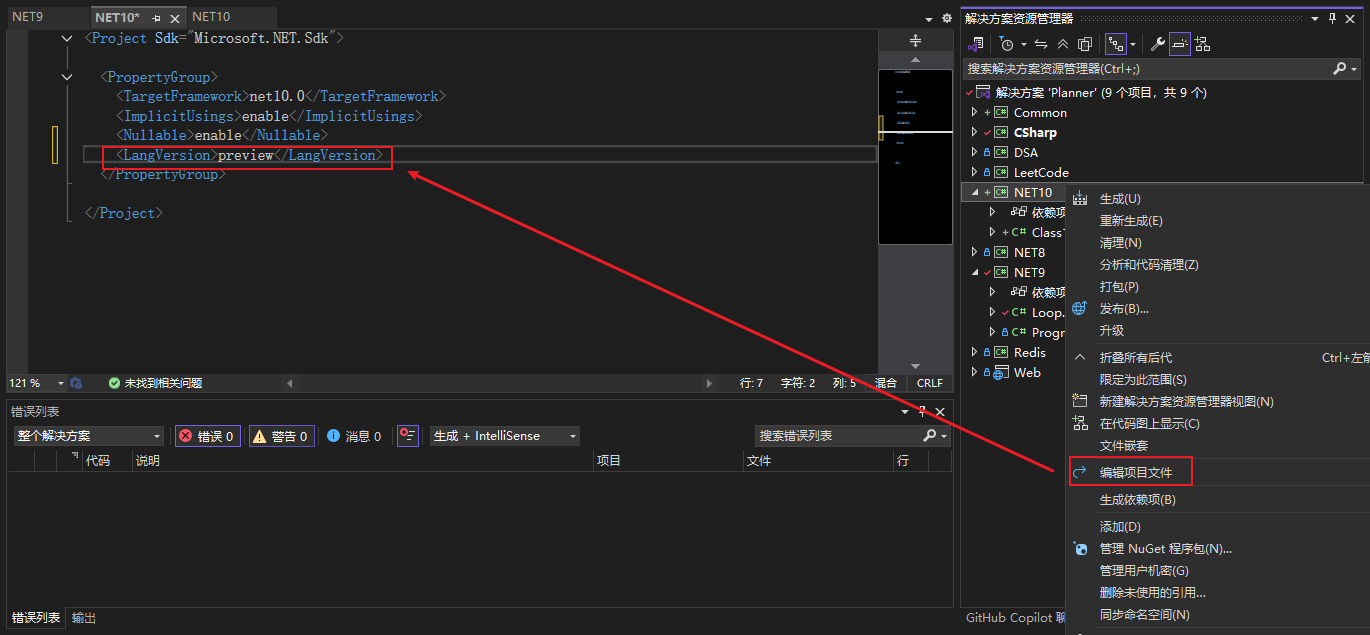This screenshot has height=635, width=1370.
Task: Click View Class Diagram icon in Solution Explorer toolbar
Action: tap(1202, 44)
